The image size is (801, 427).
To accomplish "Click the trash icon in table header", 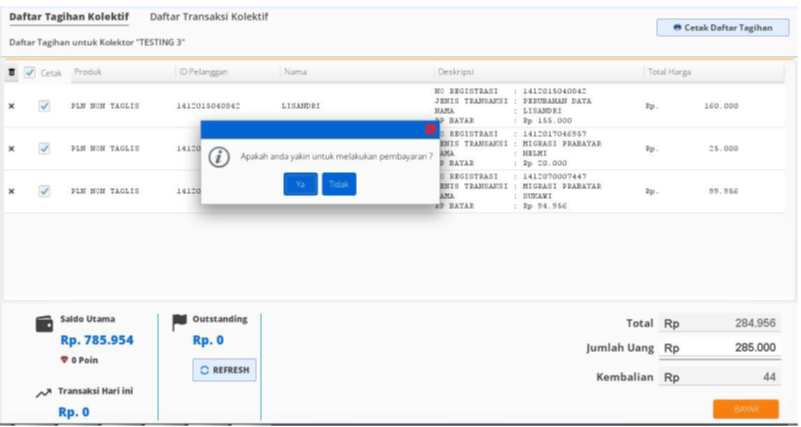I will click(12, 73).
